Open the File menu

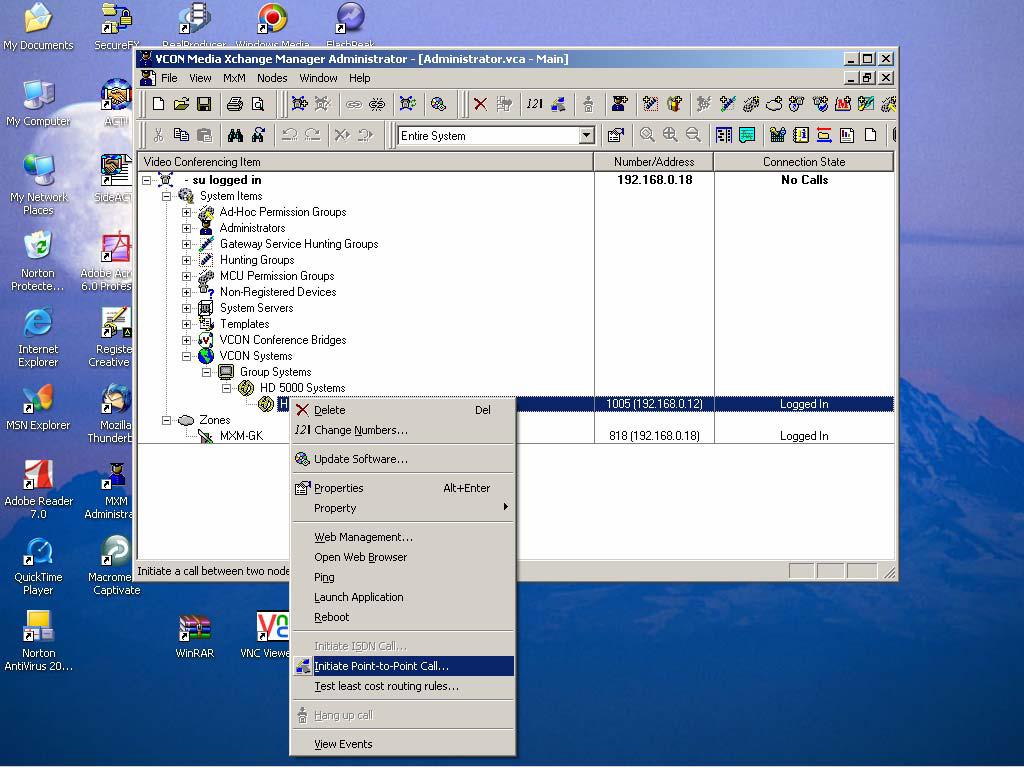tap(169, 78)
